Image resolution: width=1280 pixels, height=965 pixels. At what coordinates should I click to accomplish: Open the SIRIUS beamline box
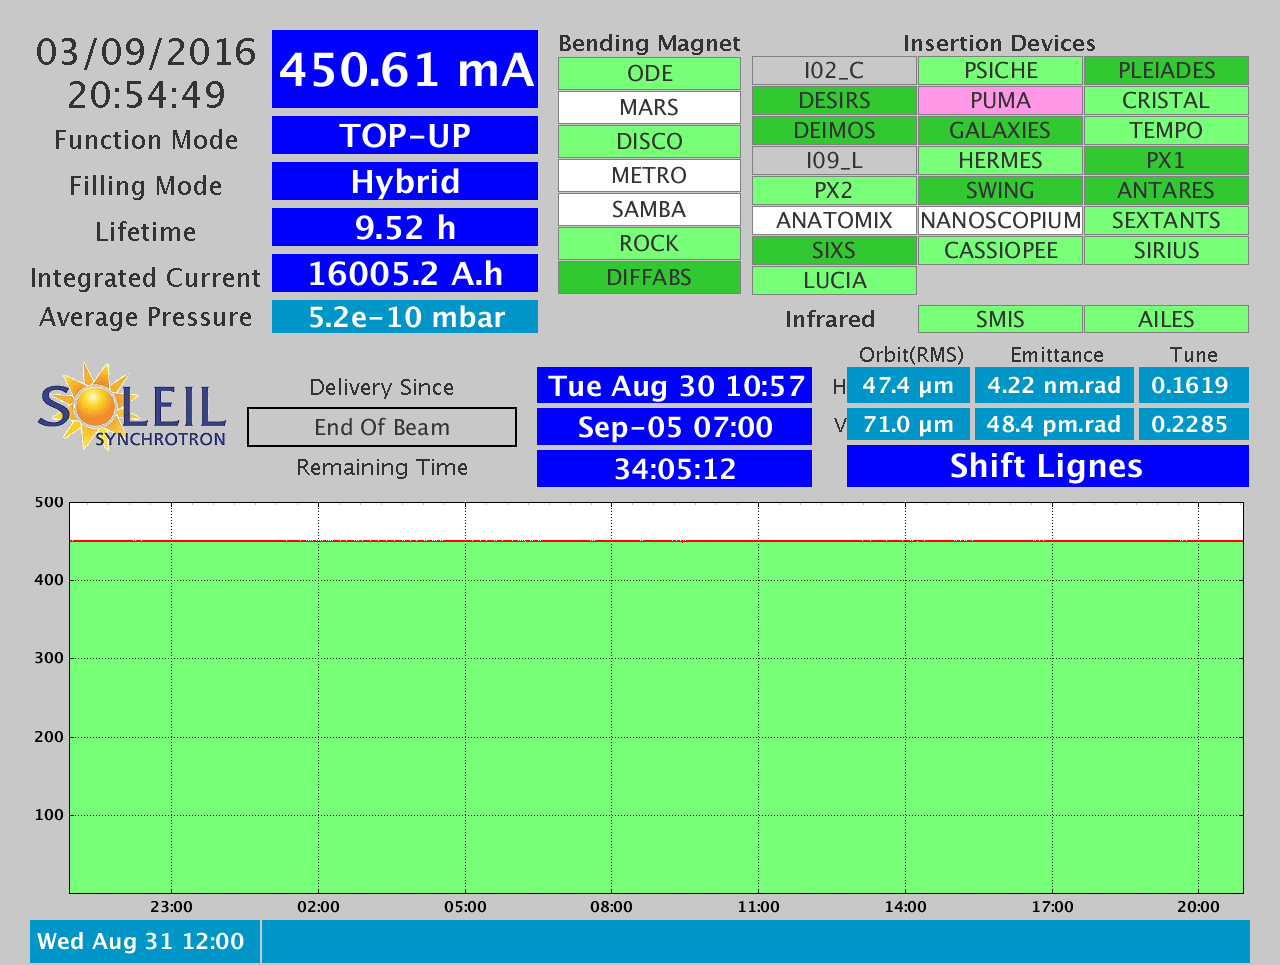coord(1166,250)
